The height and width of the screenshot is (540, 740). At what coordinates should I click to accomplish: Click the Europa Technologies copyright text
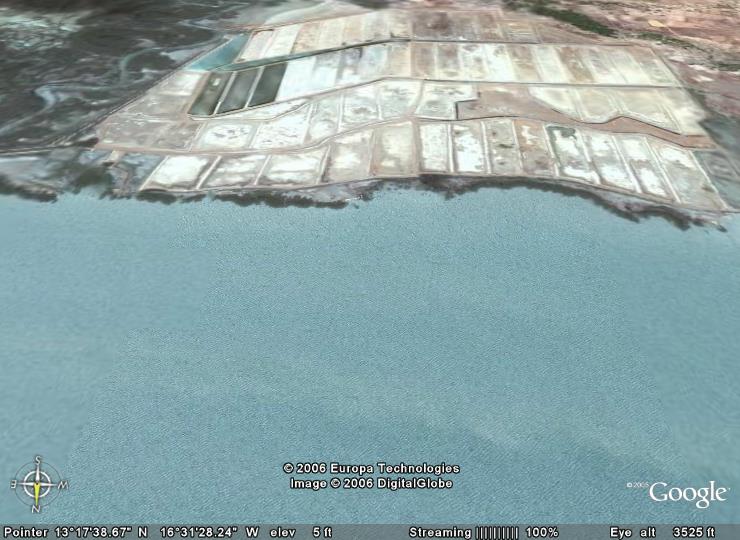[371, 468]
